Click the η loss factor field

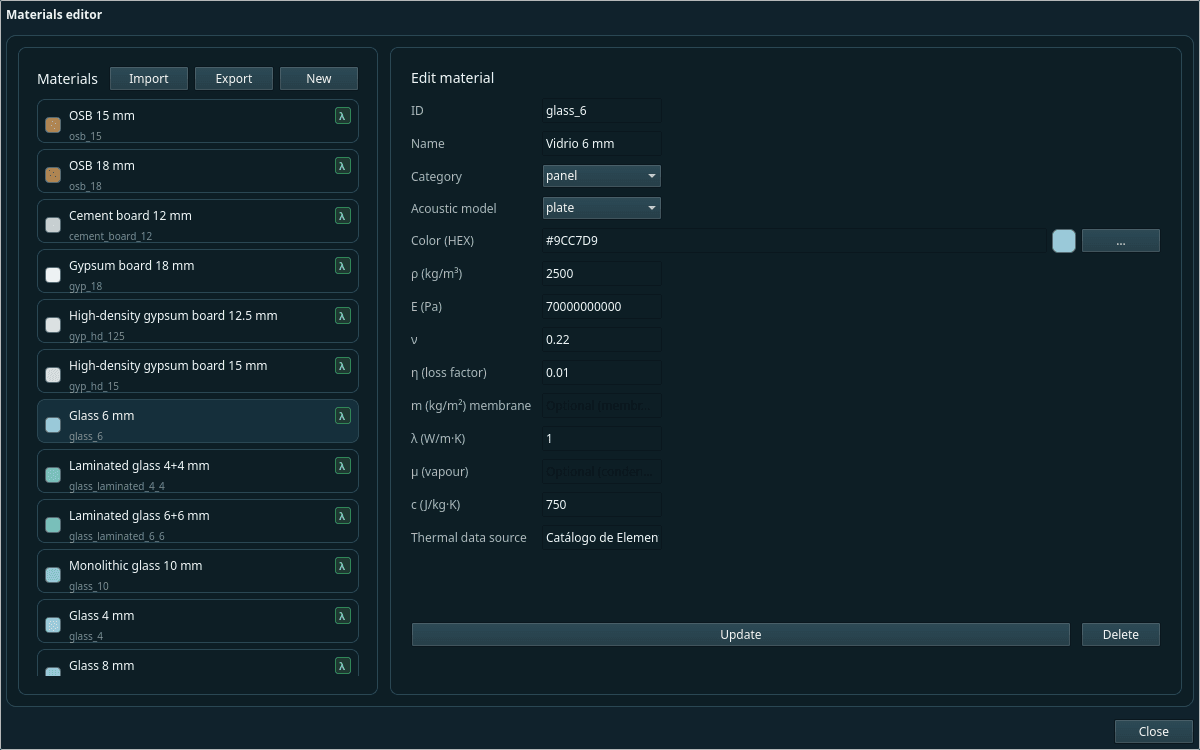[x=601, y=373]
